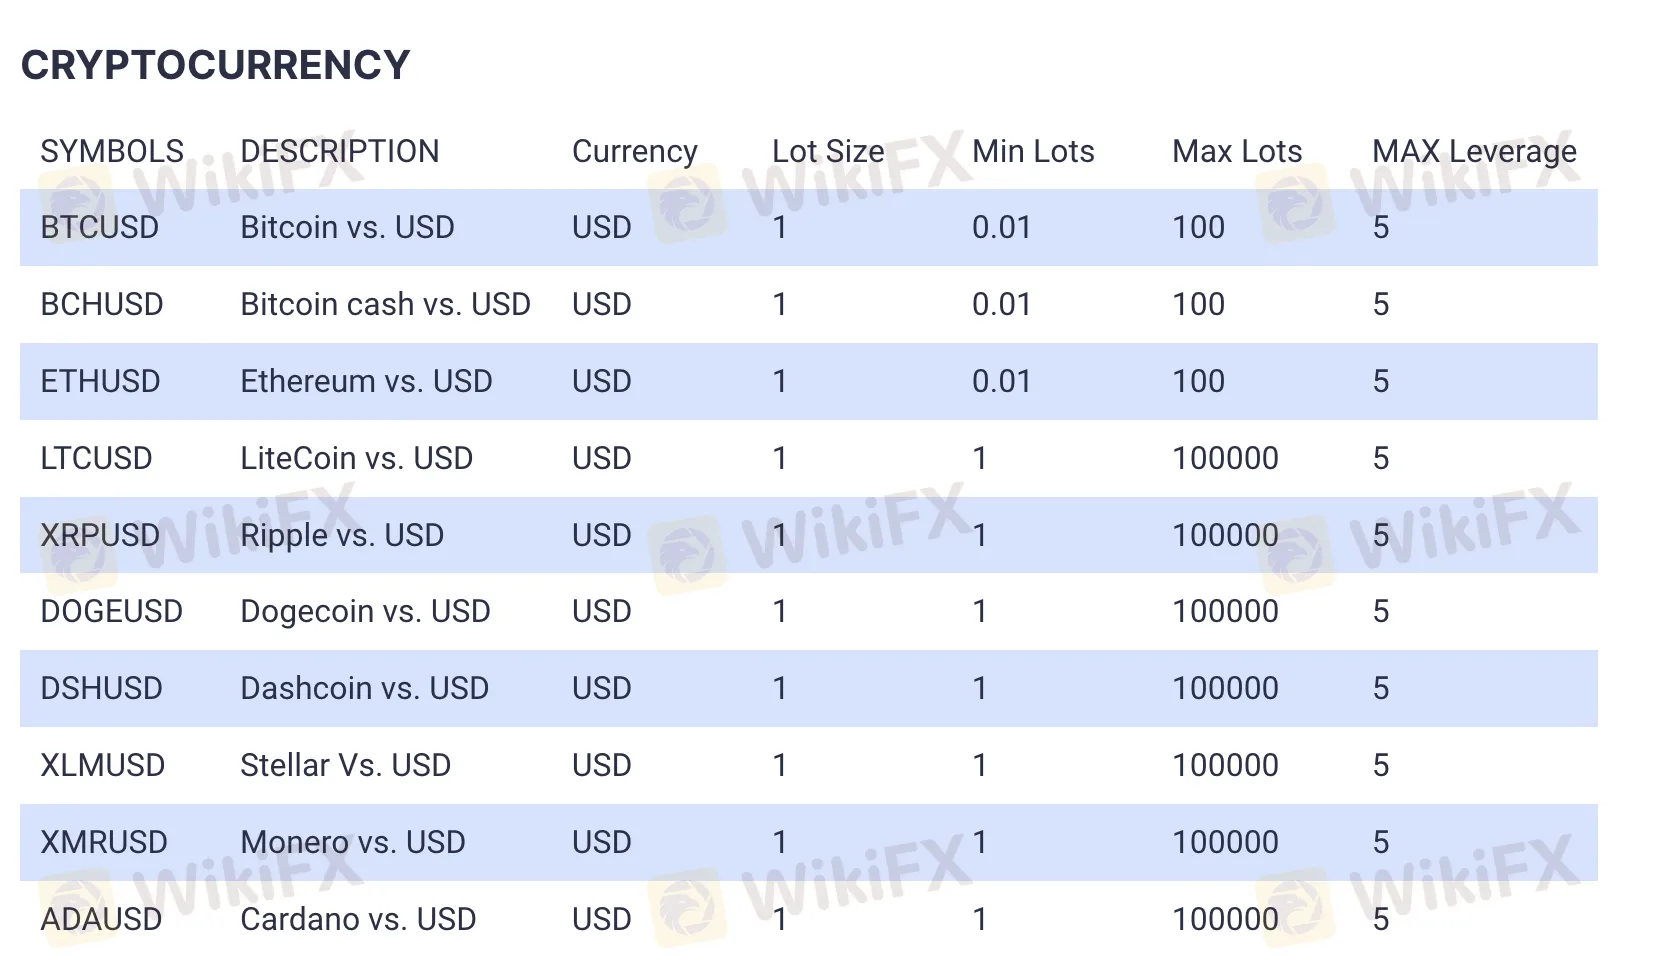This screenshot has height=968, width=1656.
Task: Select the XMRUSD symbol cell
Action: point(103,842)
